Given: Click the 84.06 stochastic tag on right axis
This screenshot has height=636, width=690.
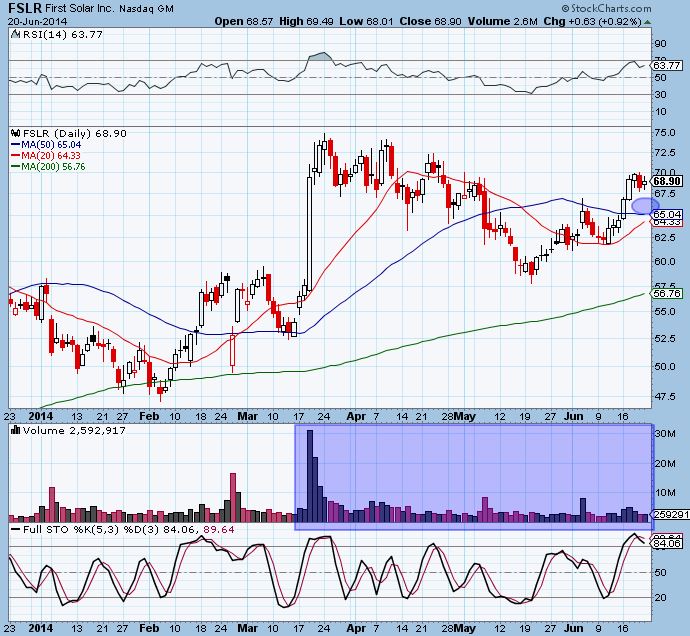Looking at the screenshot, I should (667, 544).
